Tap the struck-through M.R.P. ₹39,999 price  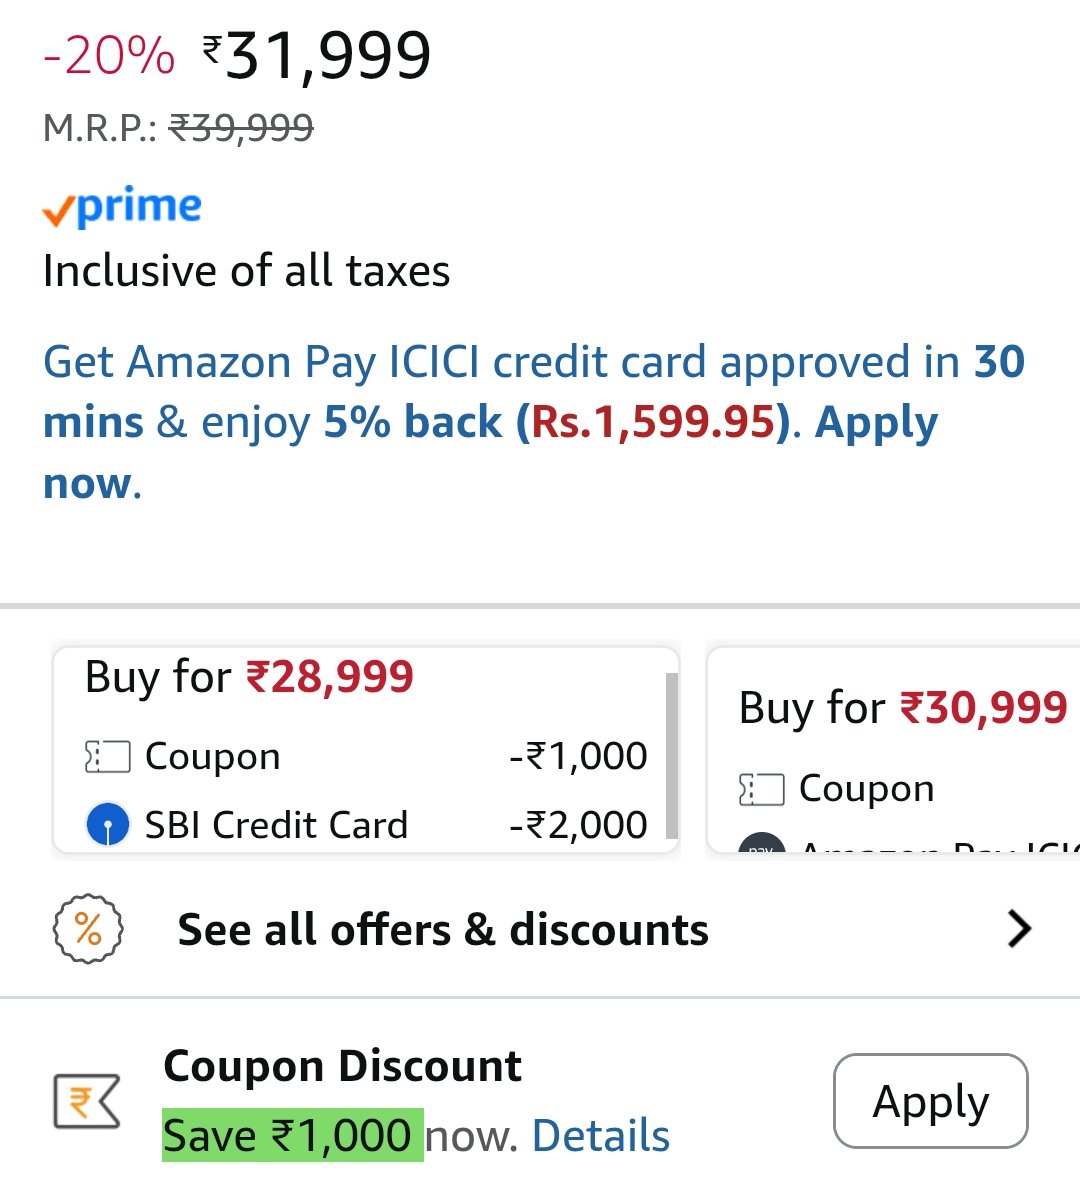point(241,128)
